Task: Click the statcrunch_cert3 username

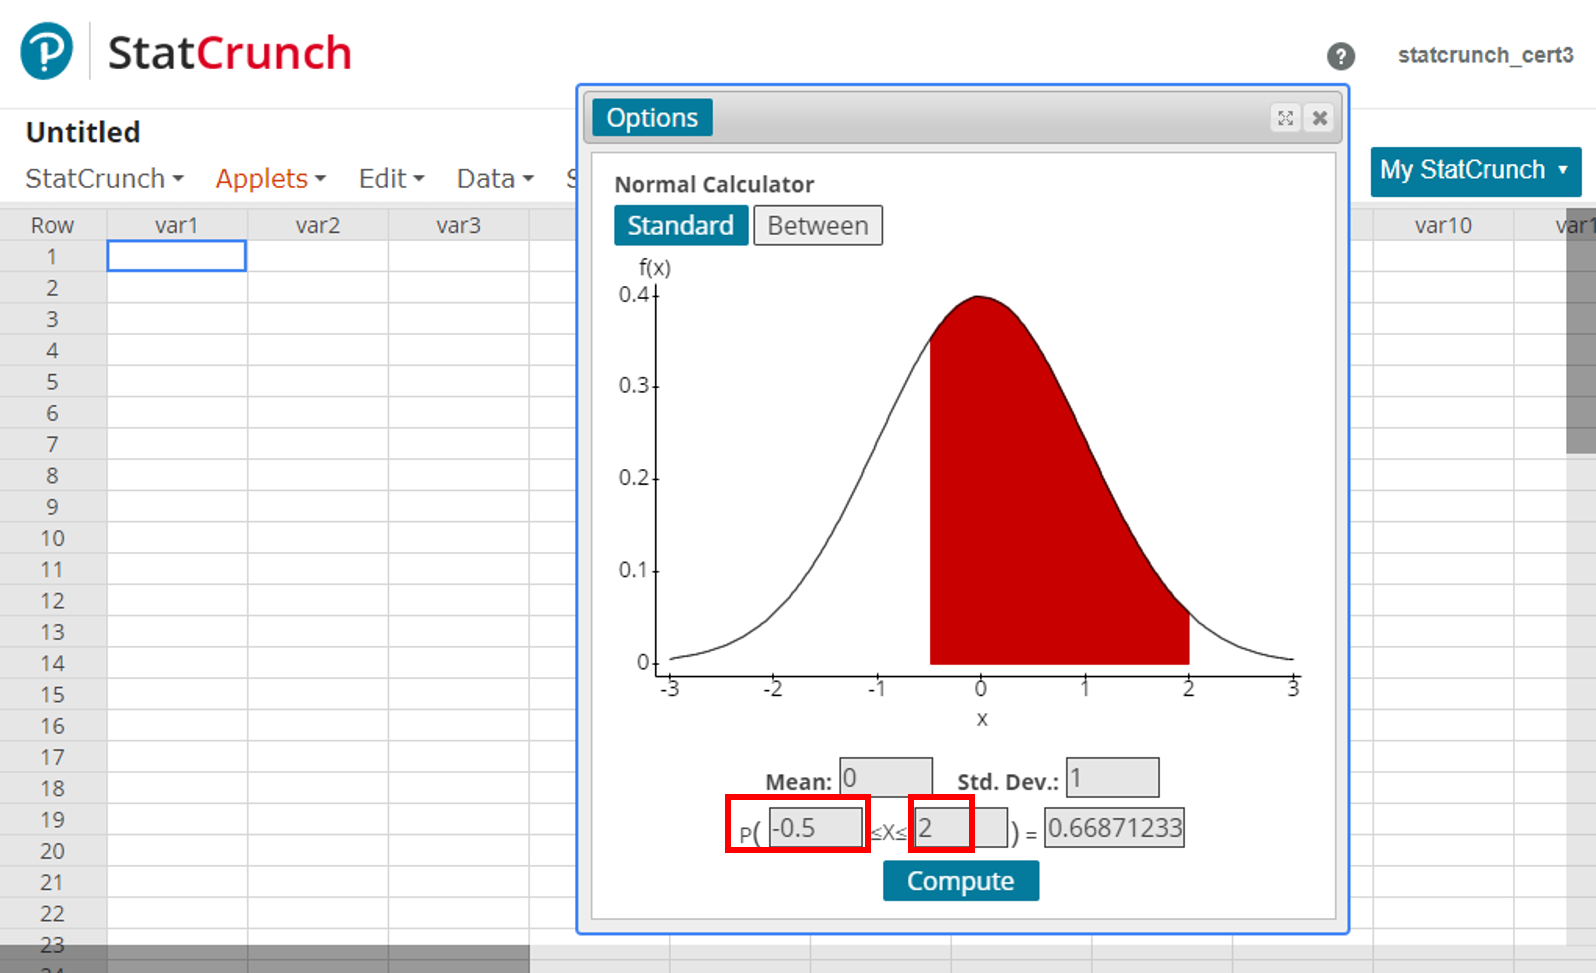Action: point(1486,55)
